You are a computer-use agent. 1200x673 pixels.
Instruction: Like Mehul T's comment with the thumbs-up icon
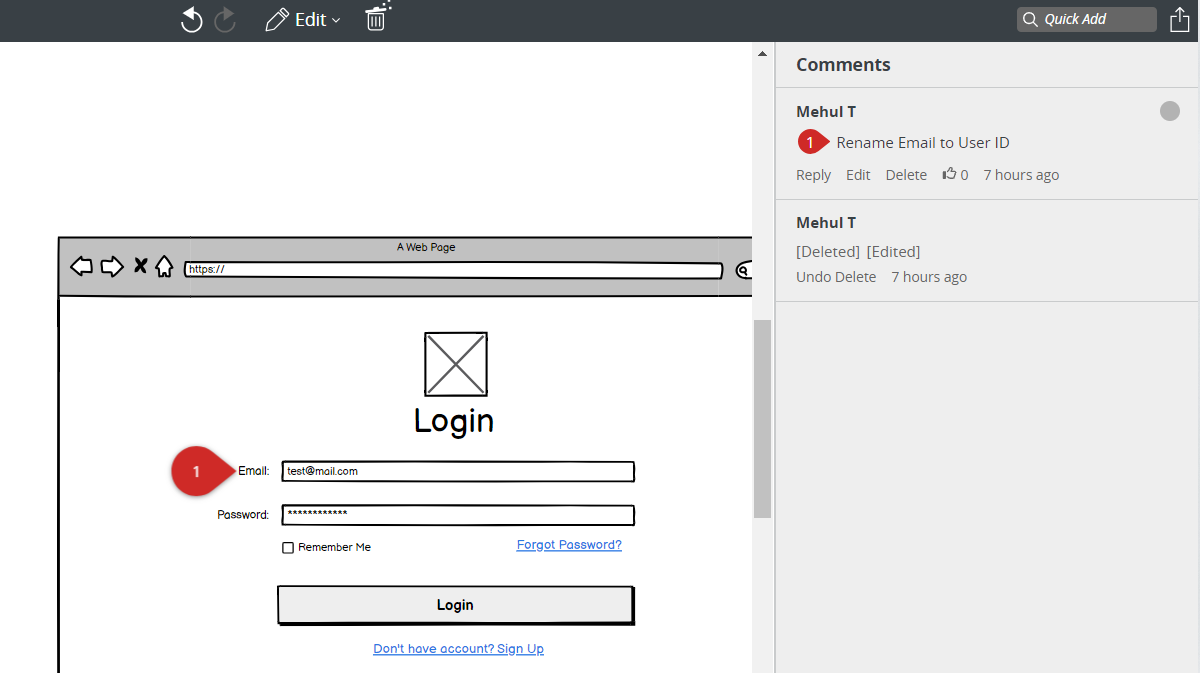pyautogui.click(x=949, y=174)
